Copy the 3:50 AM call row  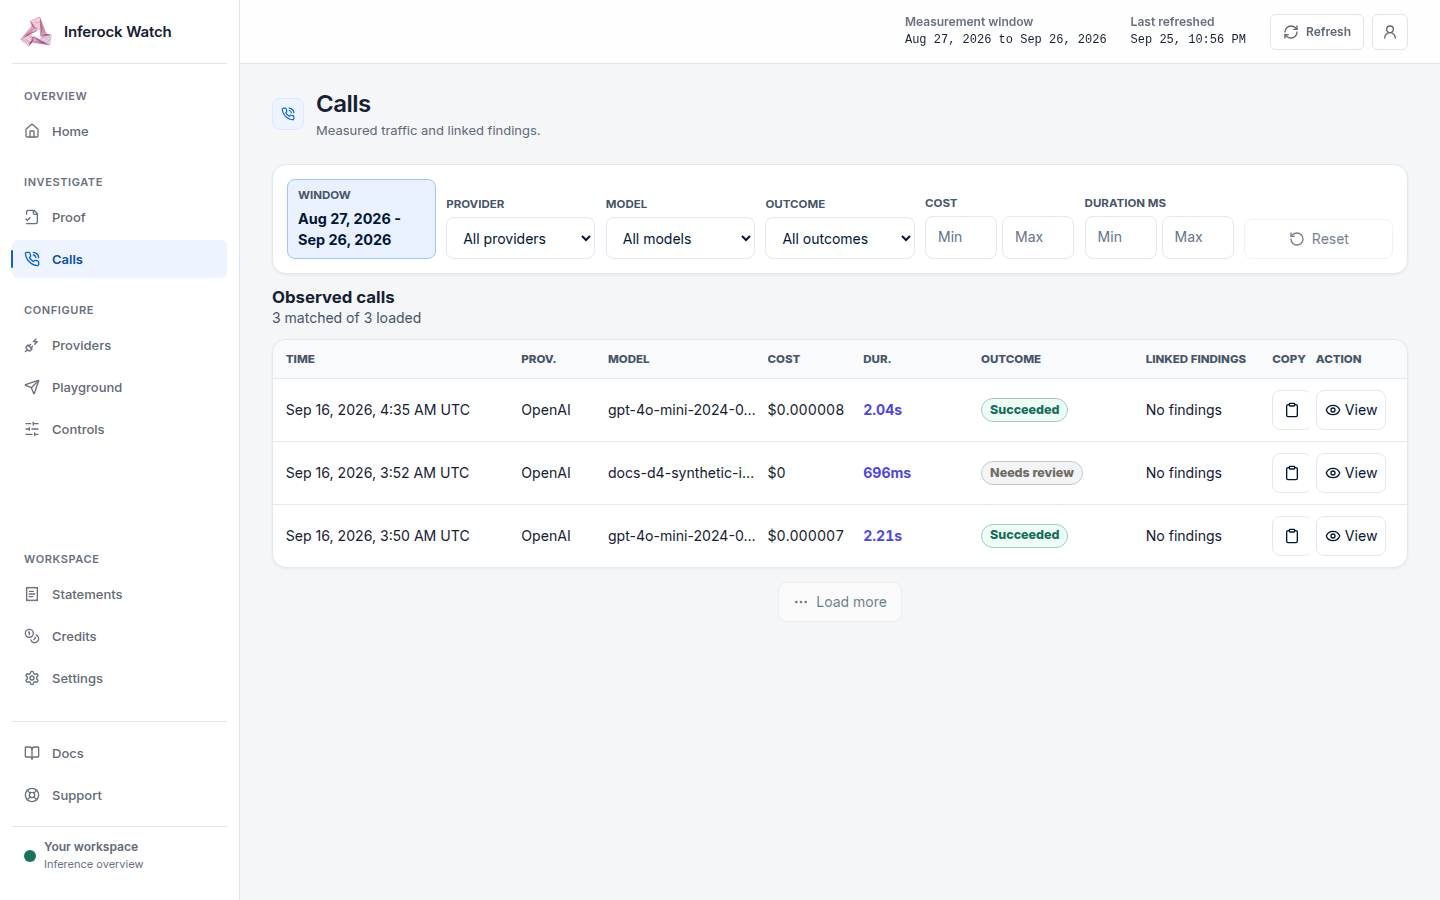[x=1292, y=536]
